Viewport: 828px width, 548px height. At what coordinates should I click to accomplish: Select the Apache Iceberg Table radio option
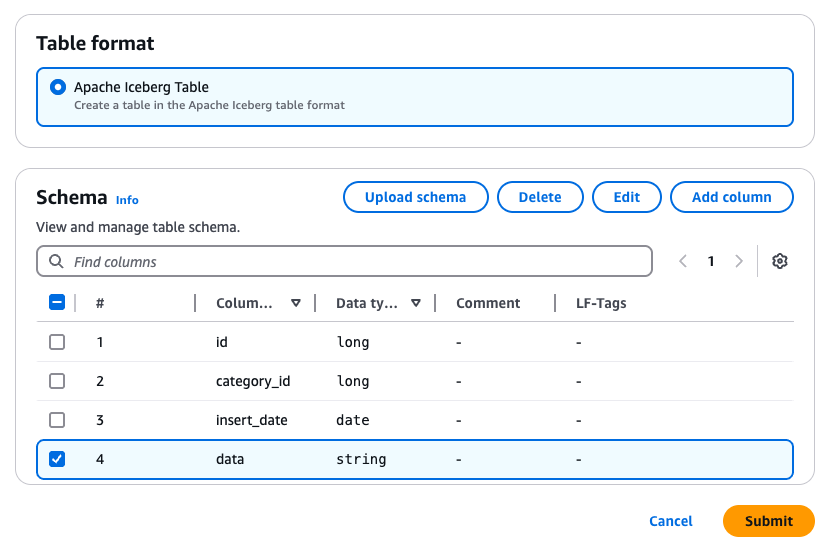pyautogui.click(x=58, y=87)
